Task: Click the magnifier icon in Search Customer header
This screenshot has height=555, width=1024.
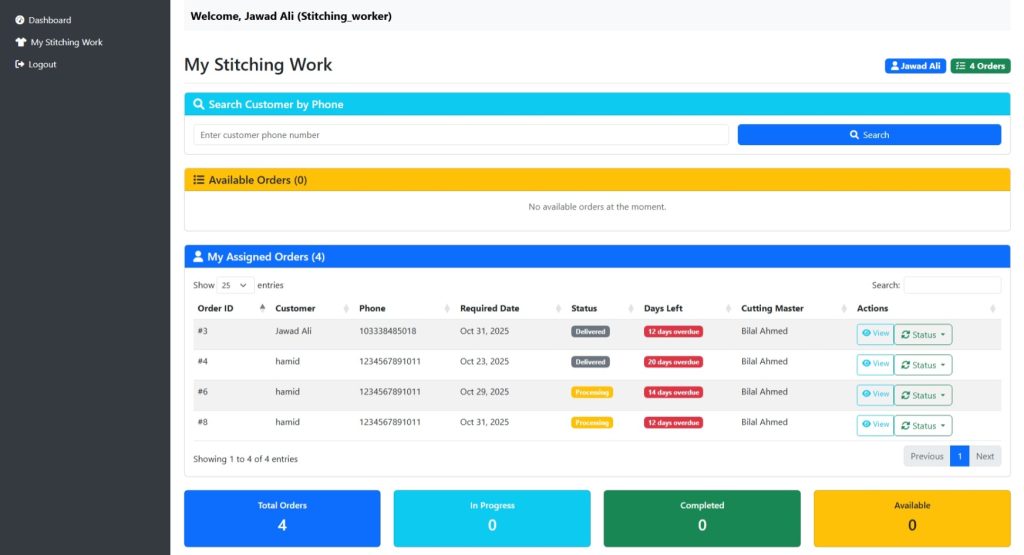Action: [199, 104]
